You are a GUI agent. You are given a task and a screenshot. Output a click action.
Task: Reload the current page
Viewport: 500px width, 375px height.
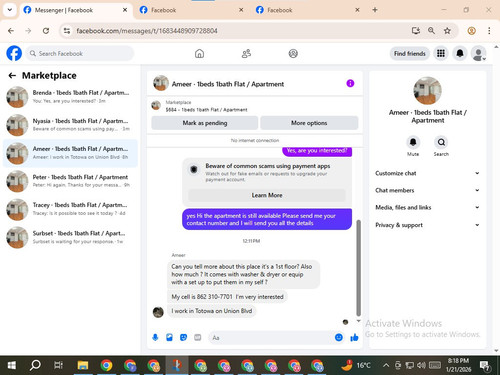[x=46, y=31]
